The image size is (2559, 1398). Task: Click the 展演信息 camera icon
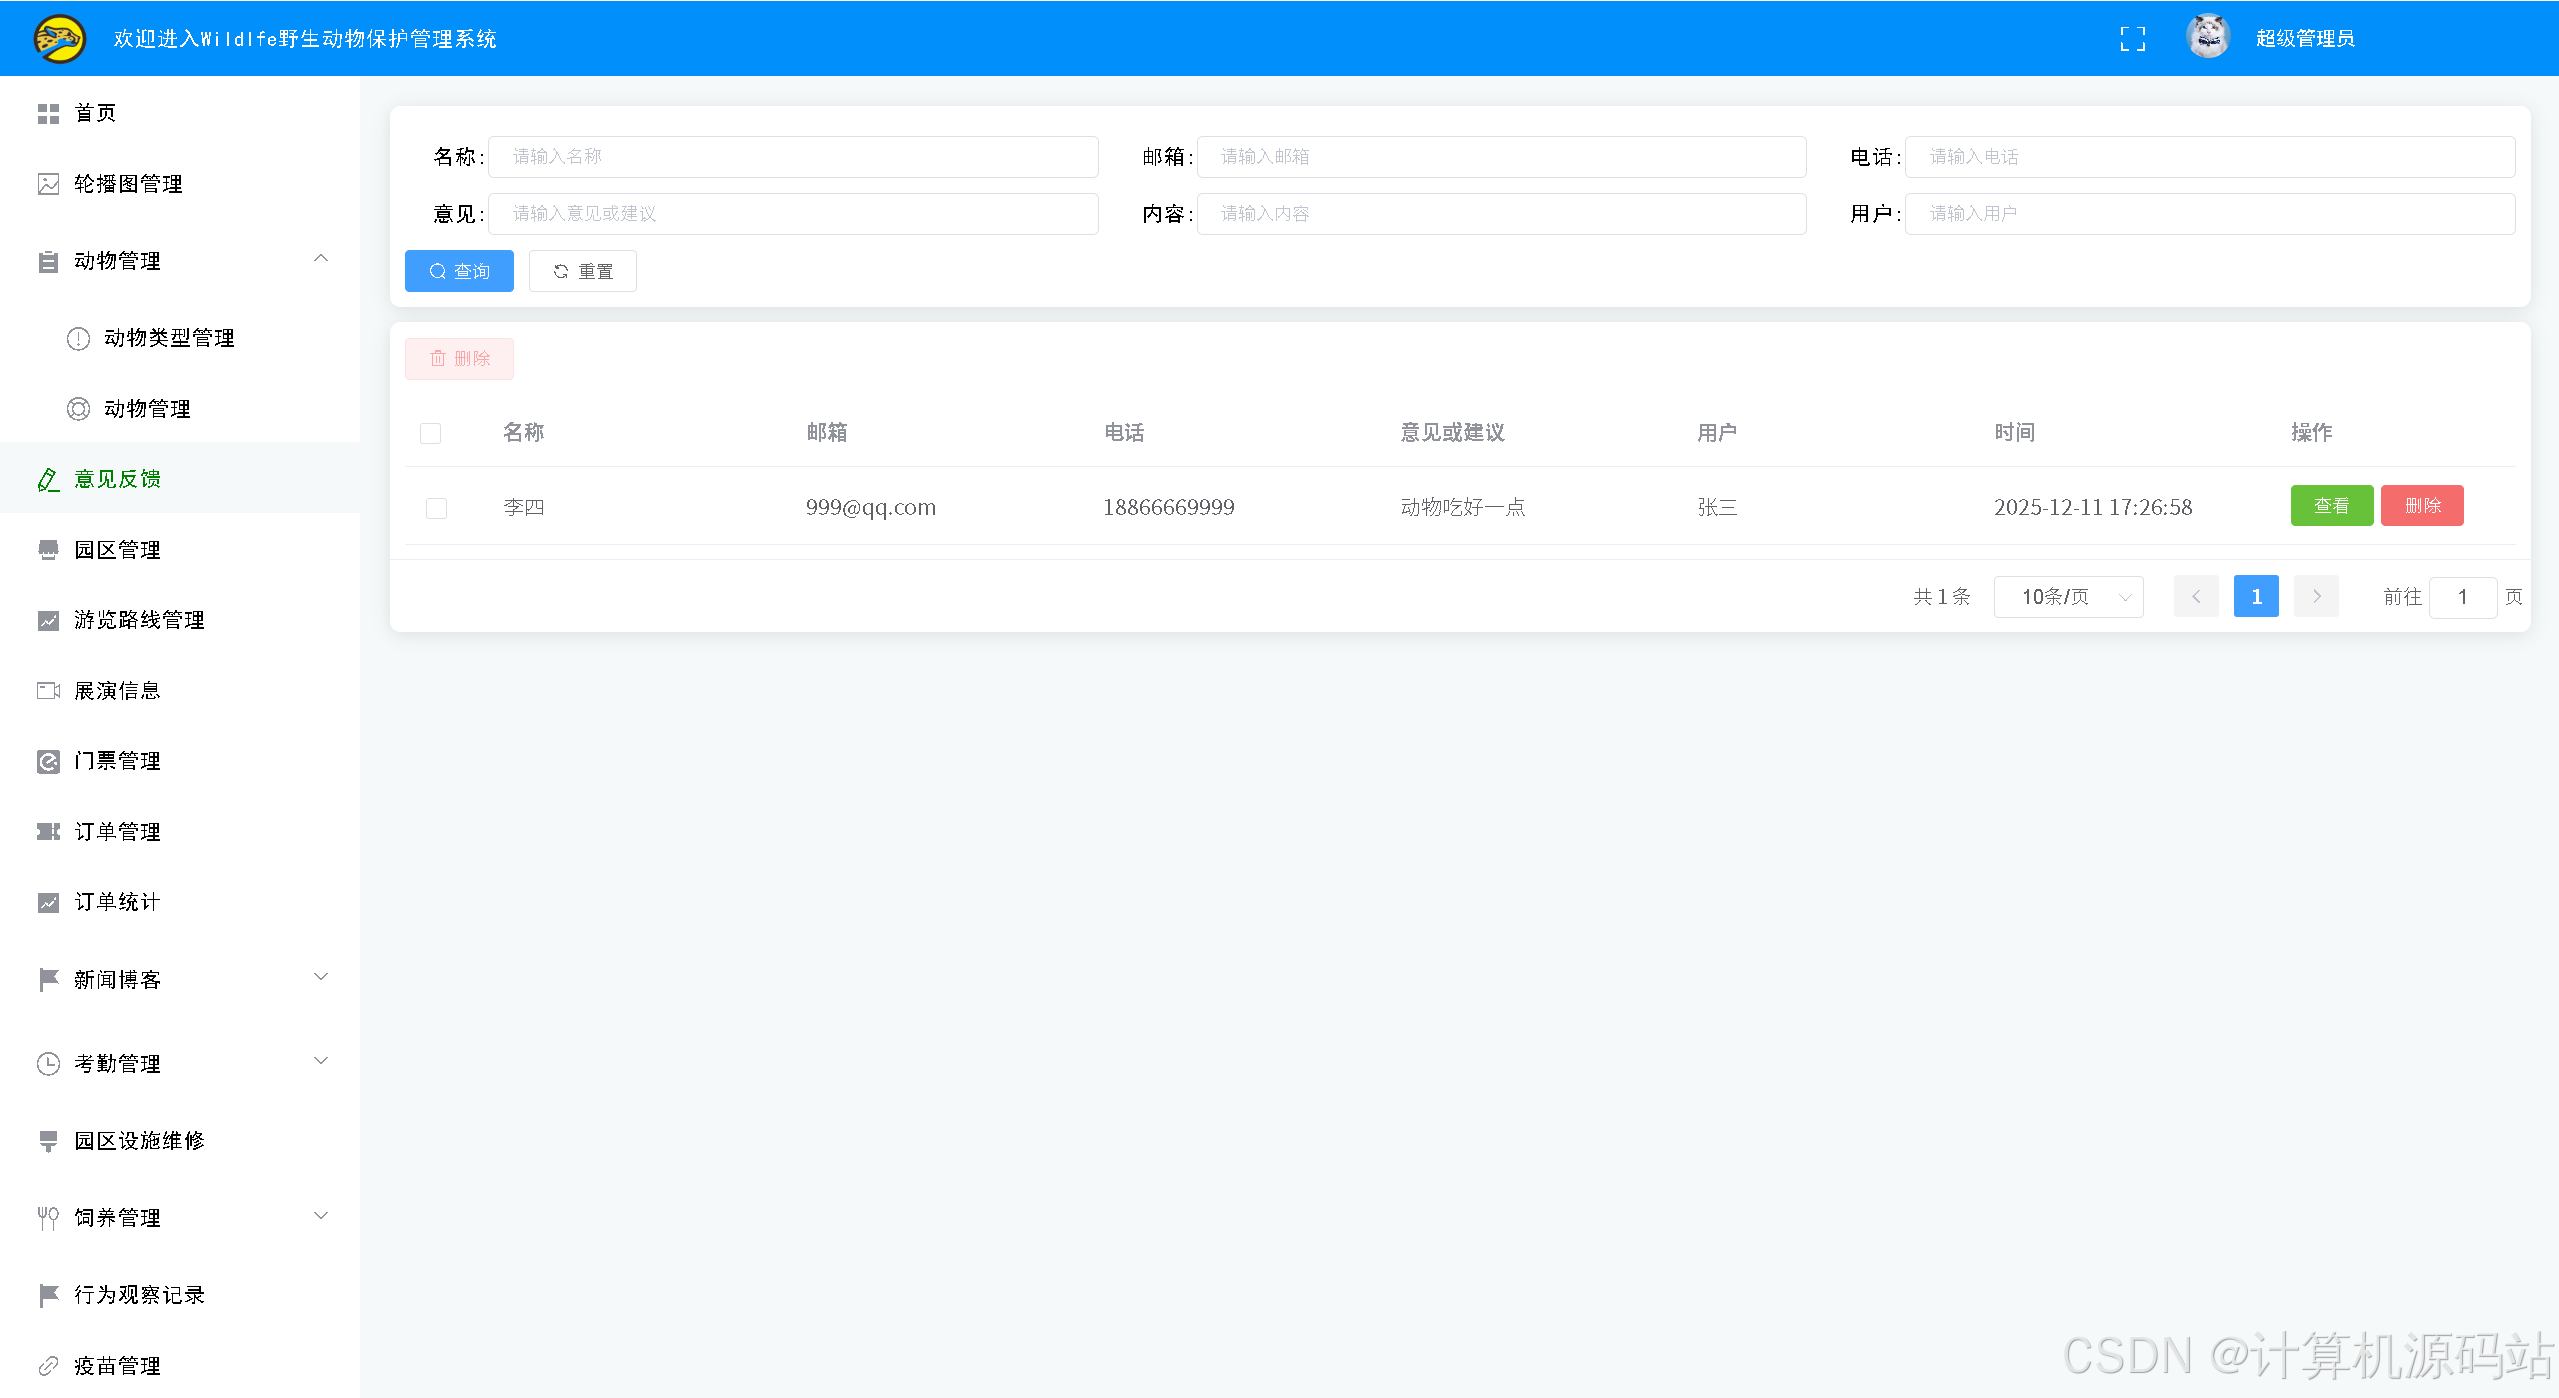48,691
